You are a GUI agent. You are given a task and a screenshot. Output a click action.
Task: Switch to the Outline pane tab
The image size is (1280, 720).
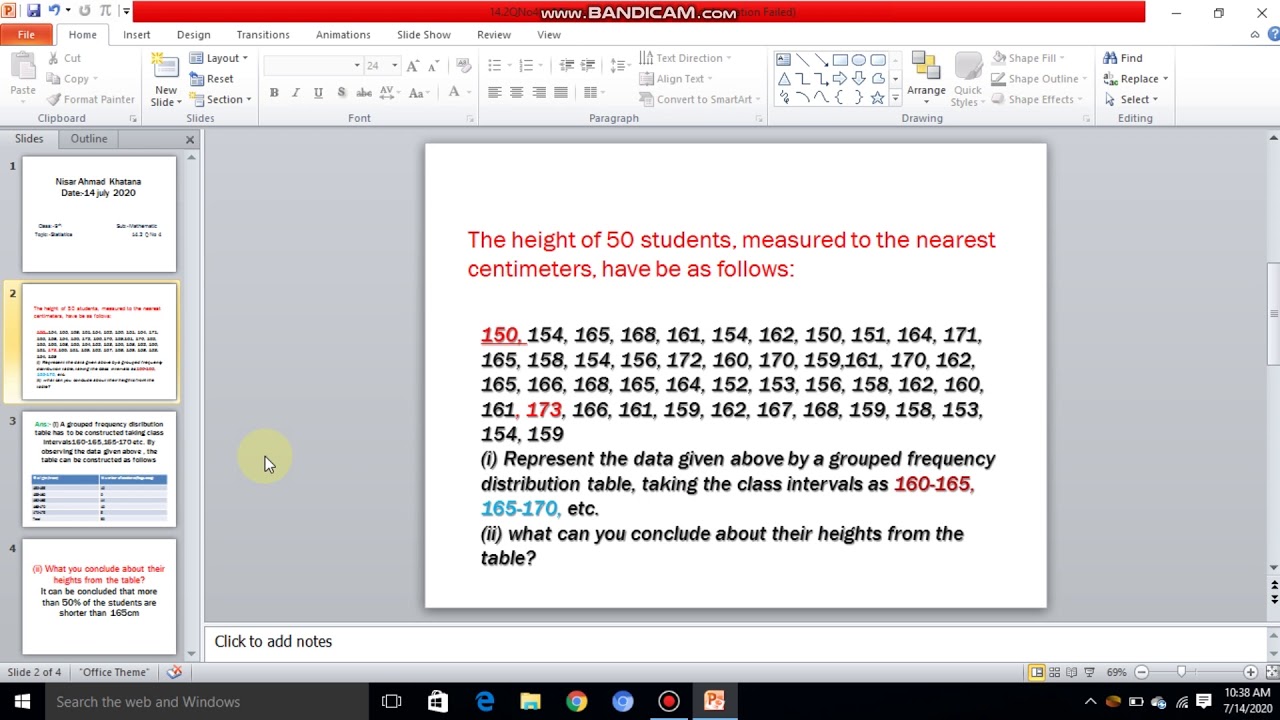pos(88,139)
